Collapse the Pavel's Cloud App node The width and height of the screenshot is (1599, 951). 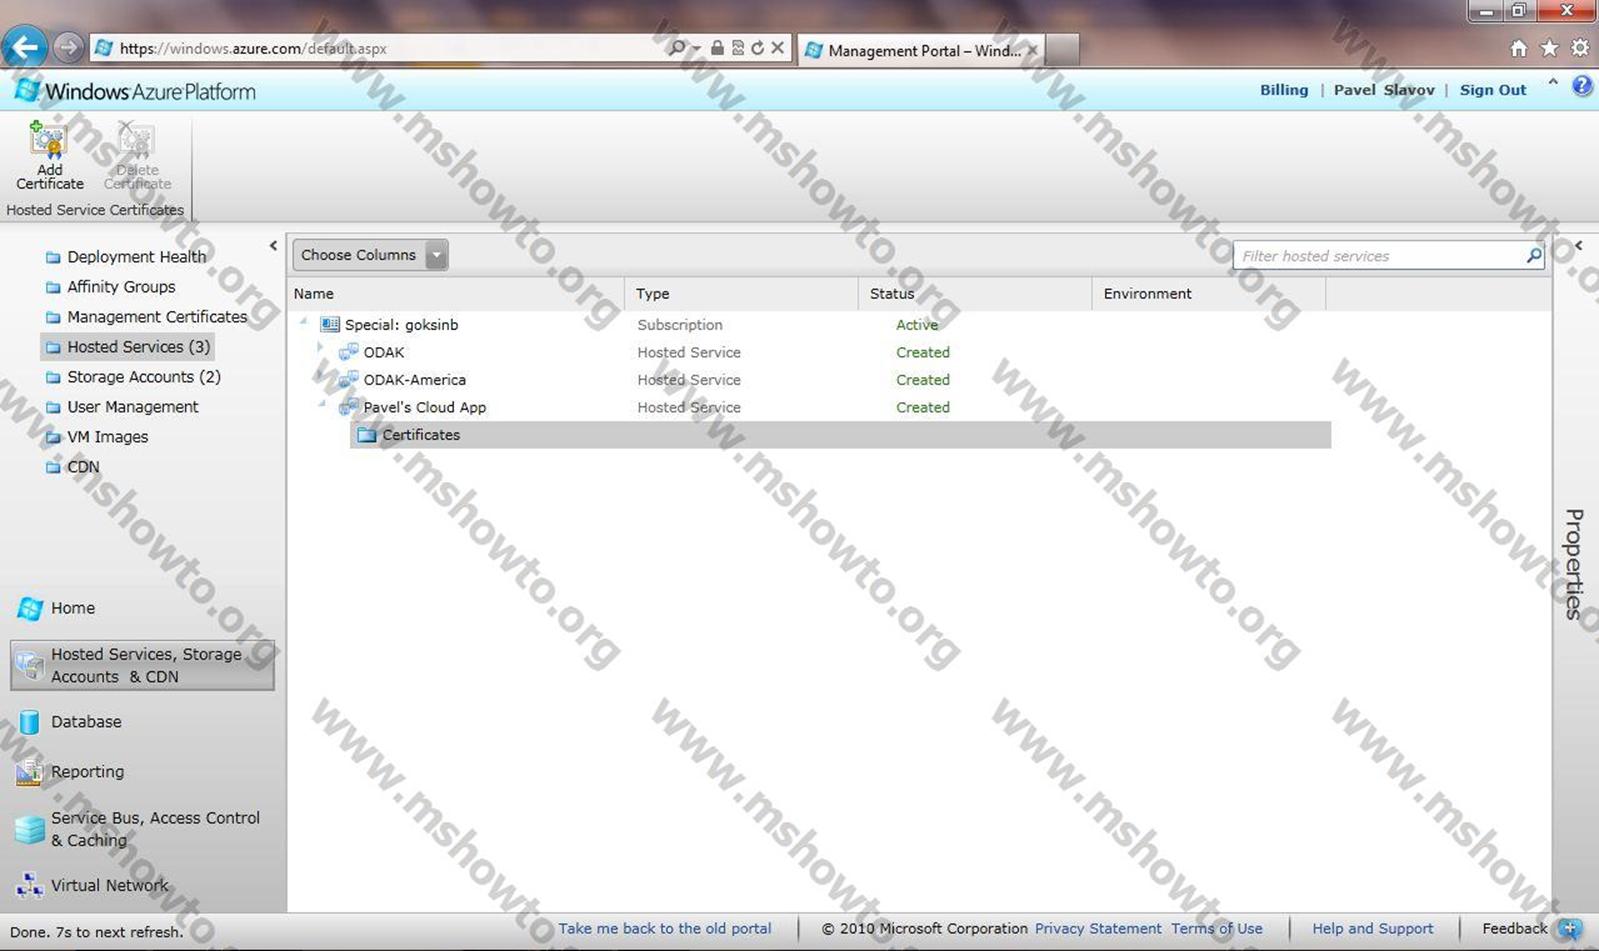[x=322, y=404]
